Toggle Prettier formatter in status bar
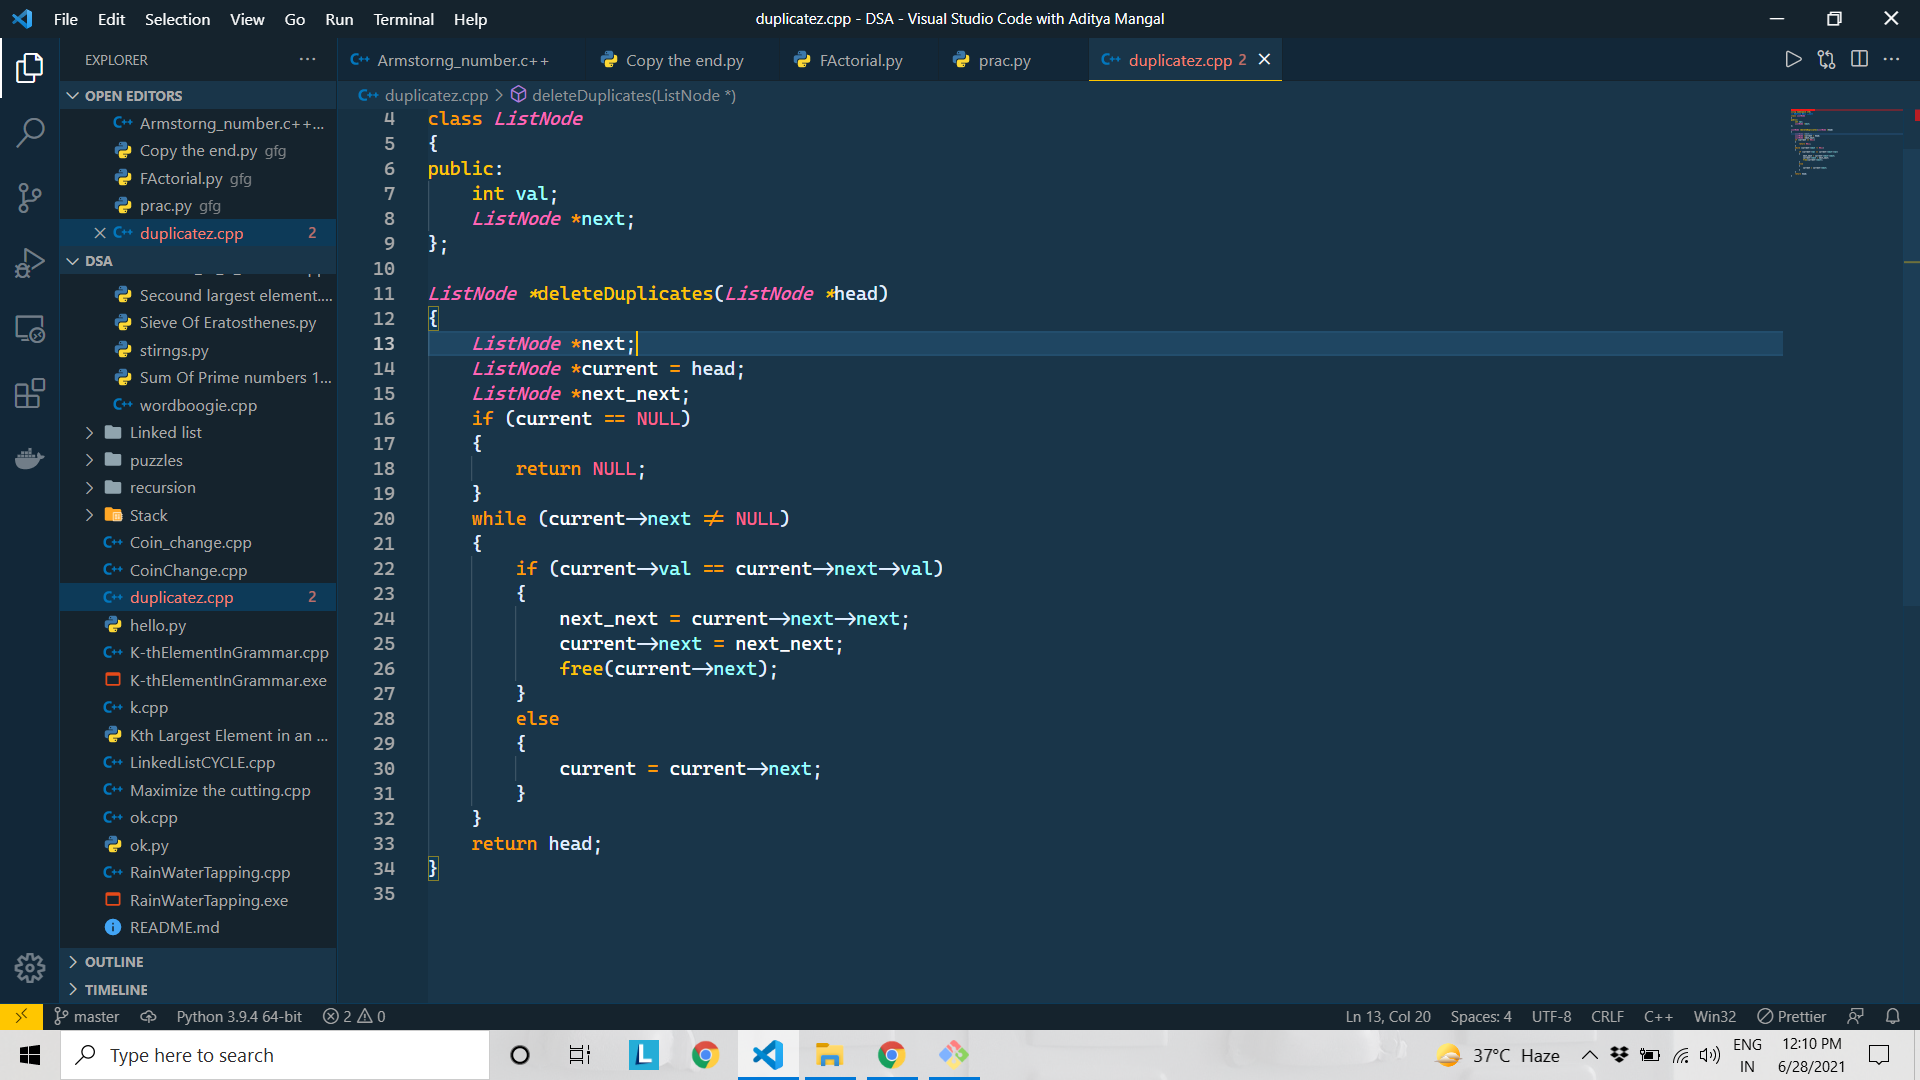Image resolution: width=1920 pixels, height=1080 pixels. (1791, 1016)
